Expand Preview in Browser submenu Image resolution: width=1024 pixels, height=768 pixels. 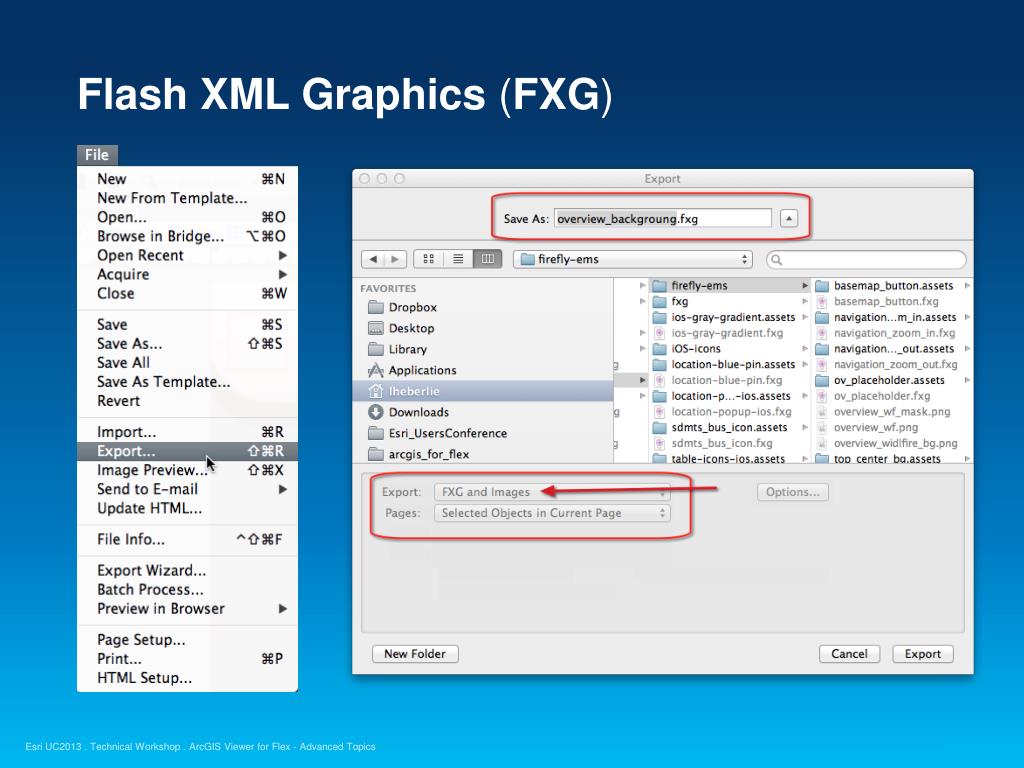(x=187, y=609)
